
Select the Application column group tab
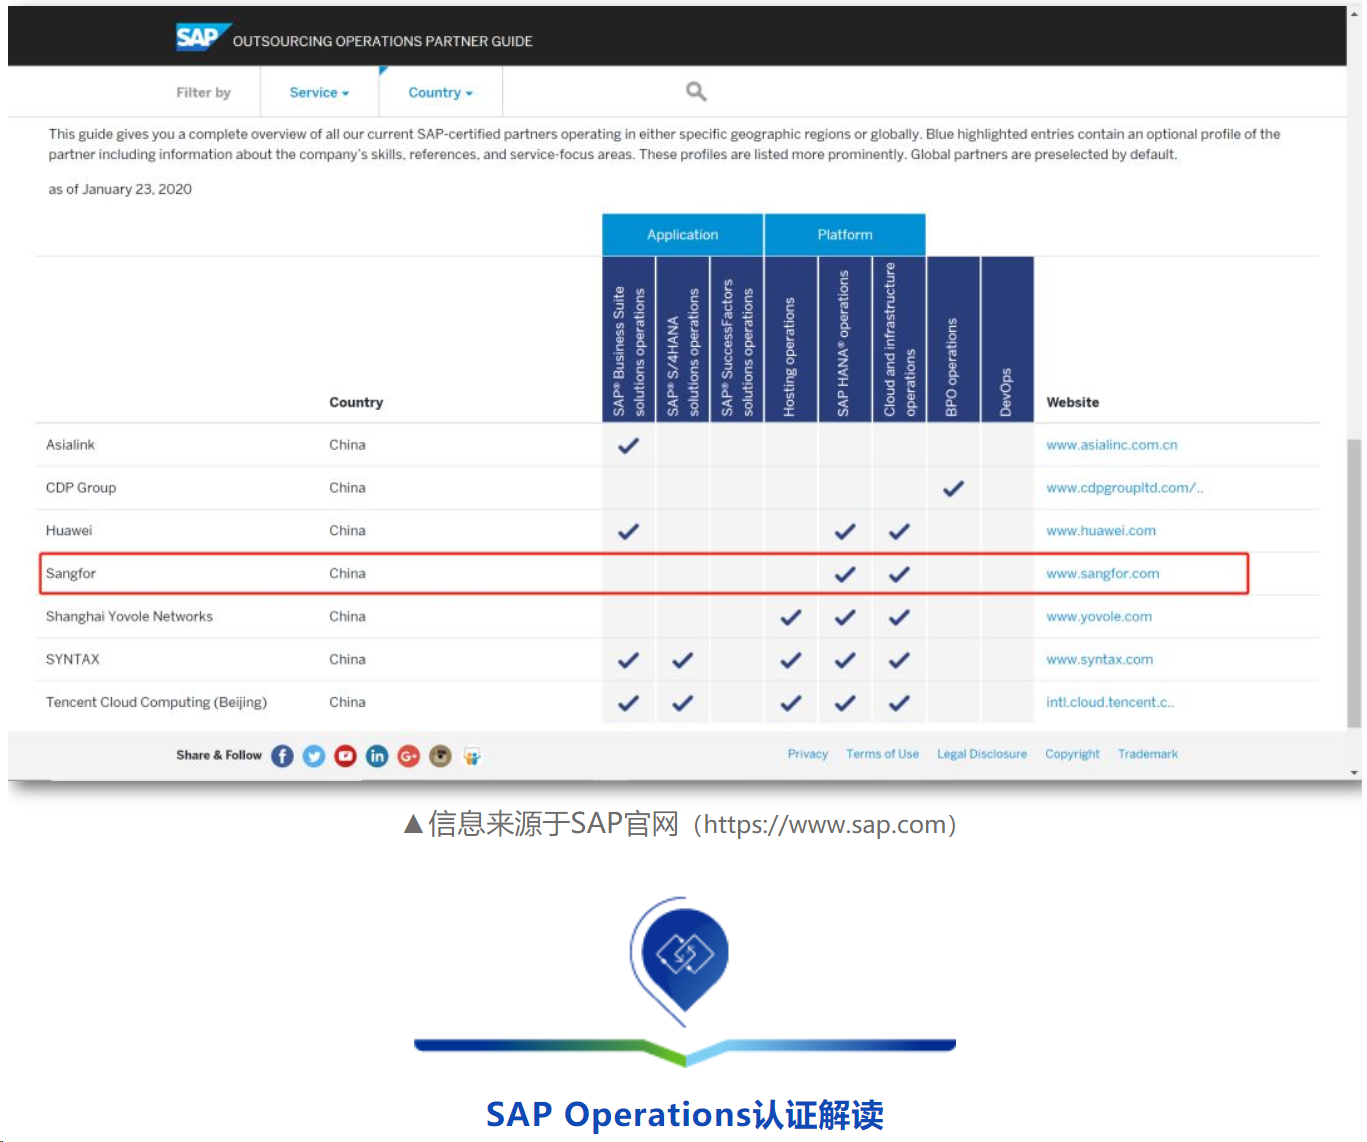point(682,235)
